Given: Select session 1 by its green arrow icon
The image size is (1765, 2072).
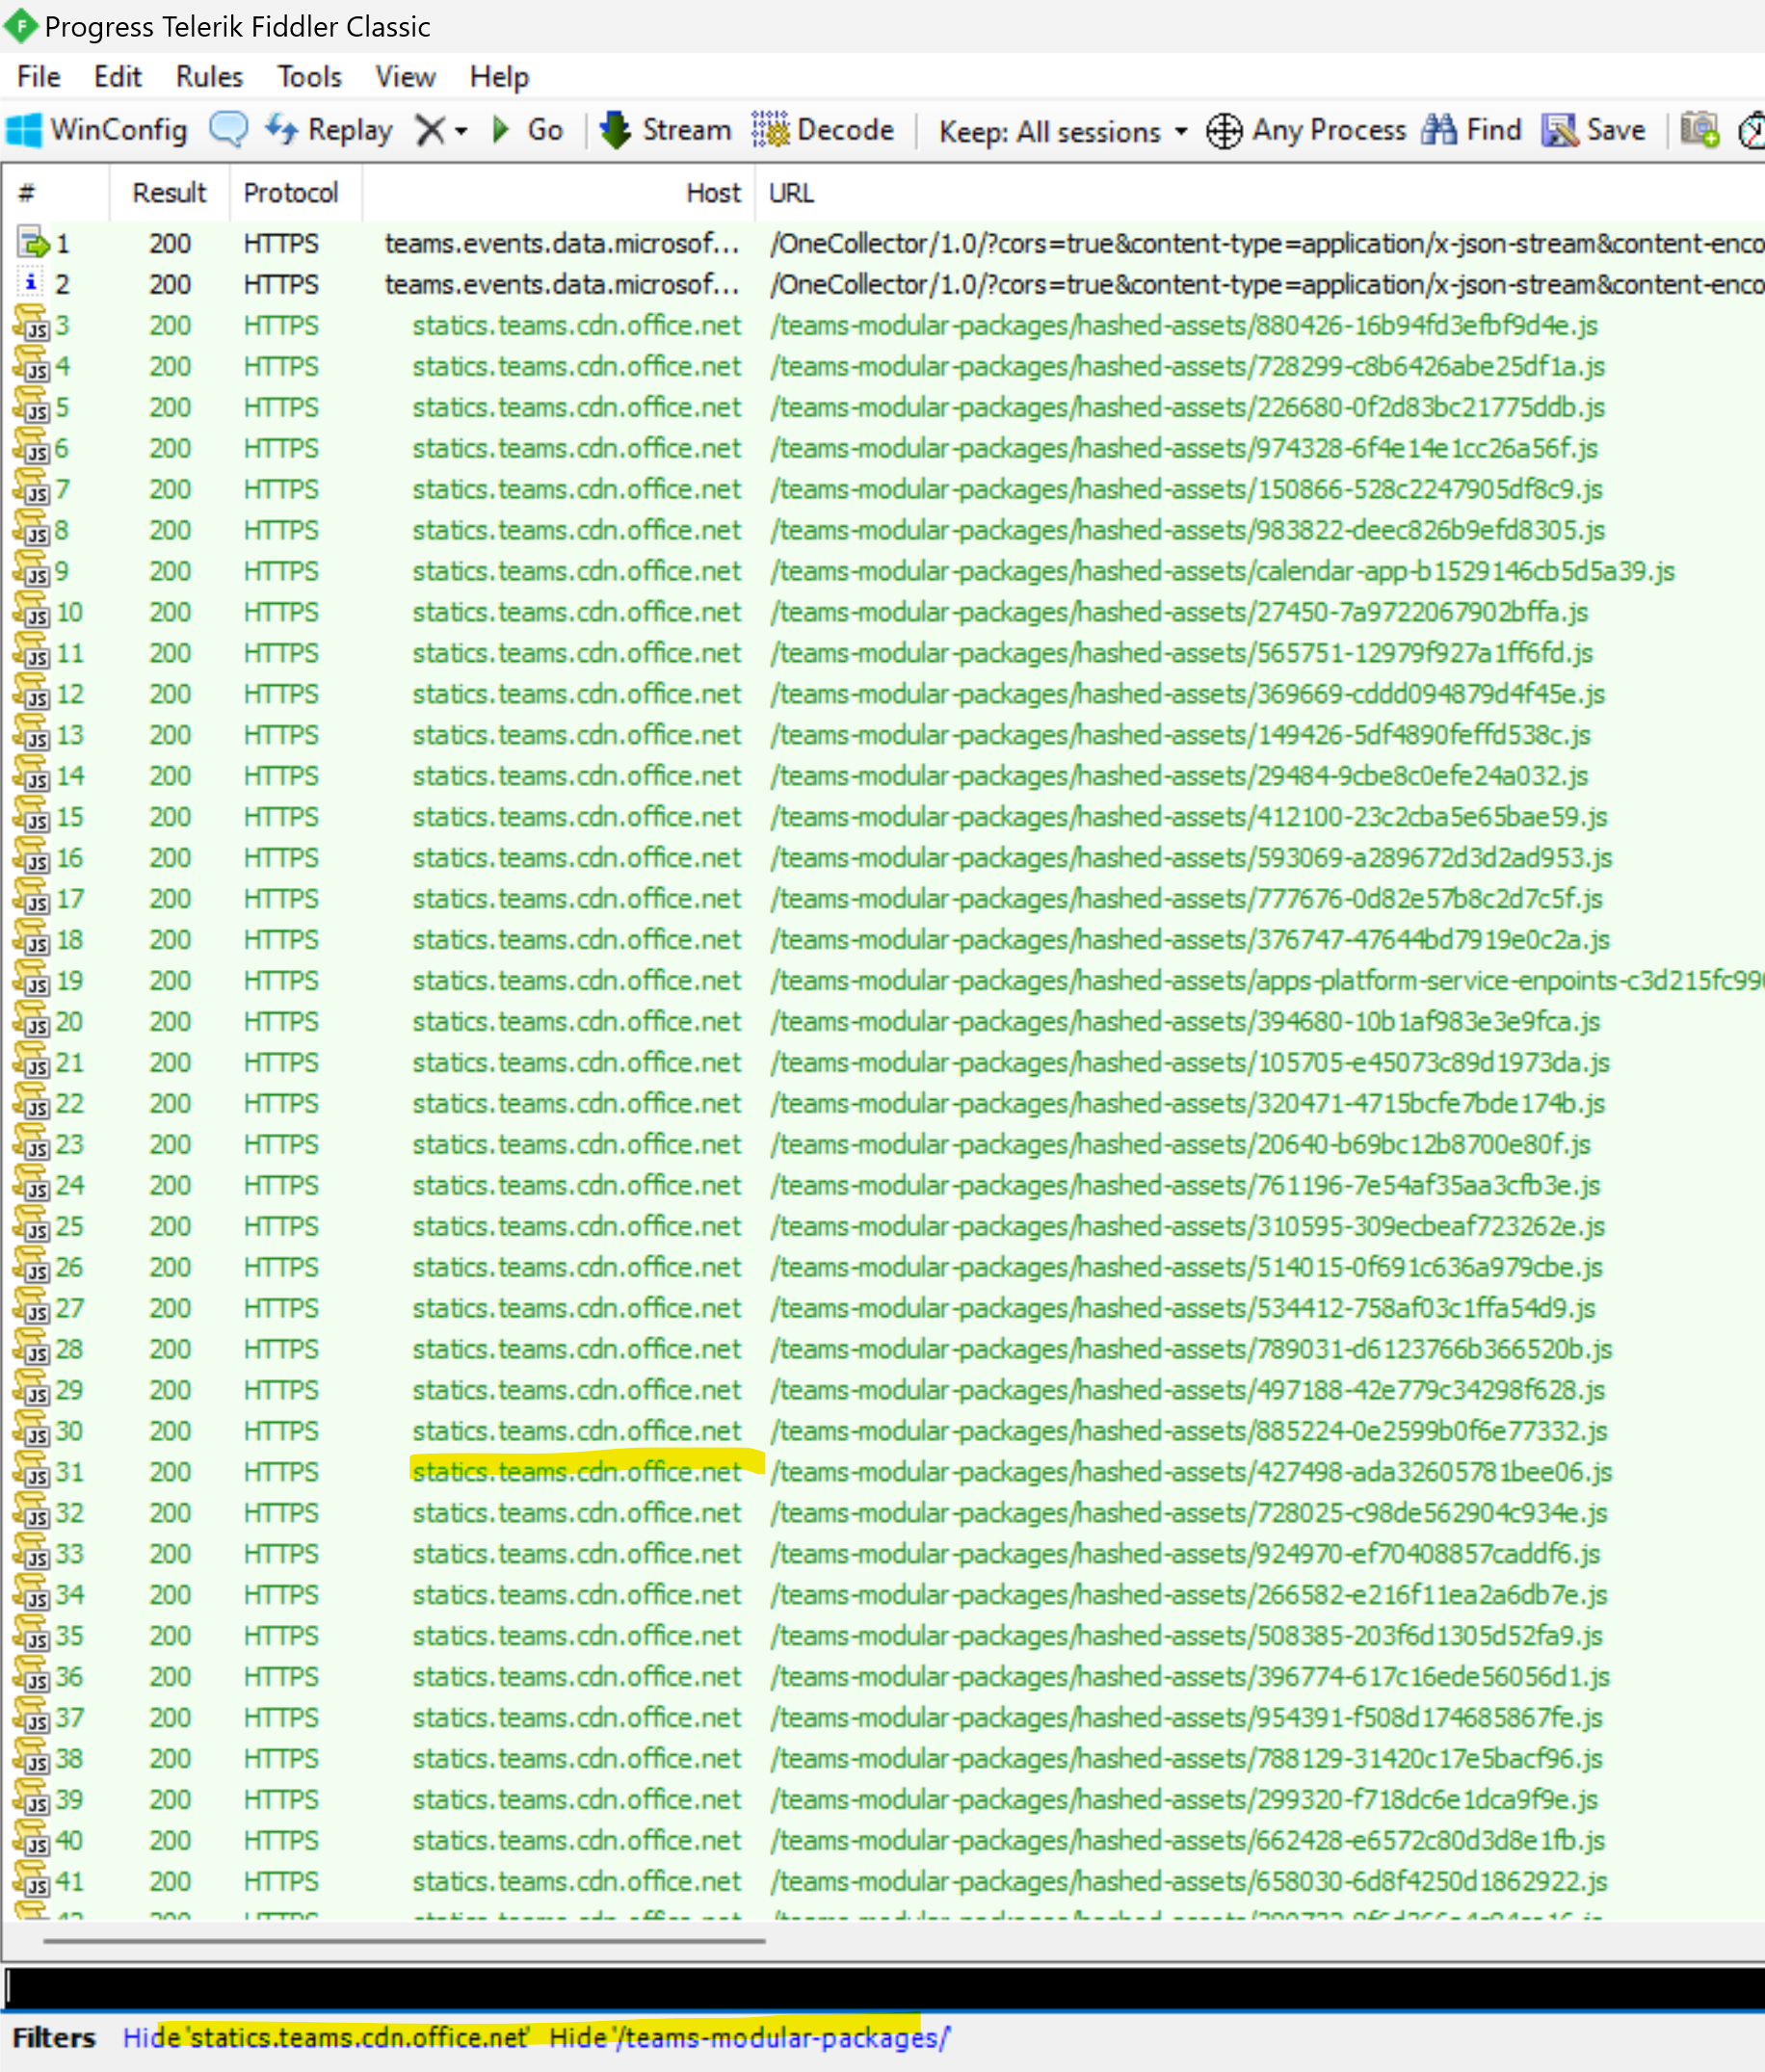Looking at the screenshot, I should [33, 243].
